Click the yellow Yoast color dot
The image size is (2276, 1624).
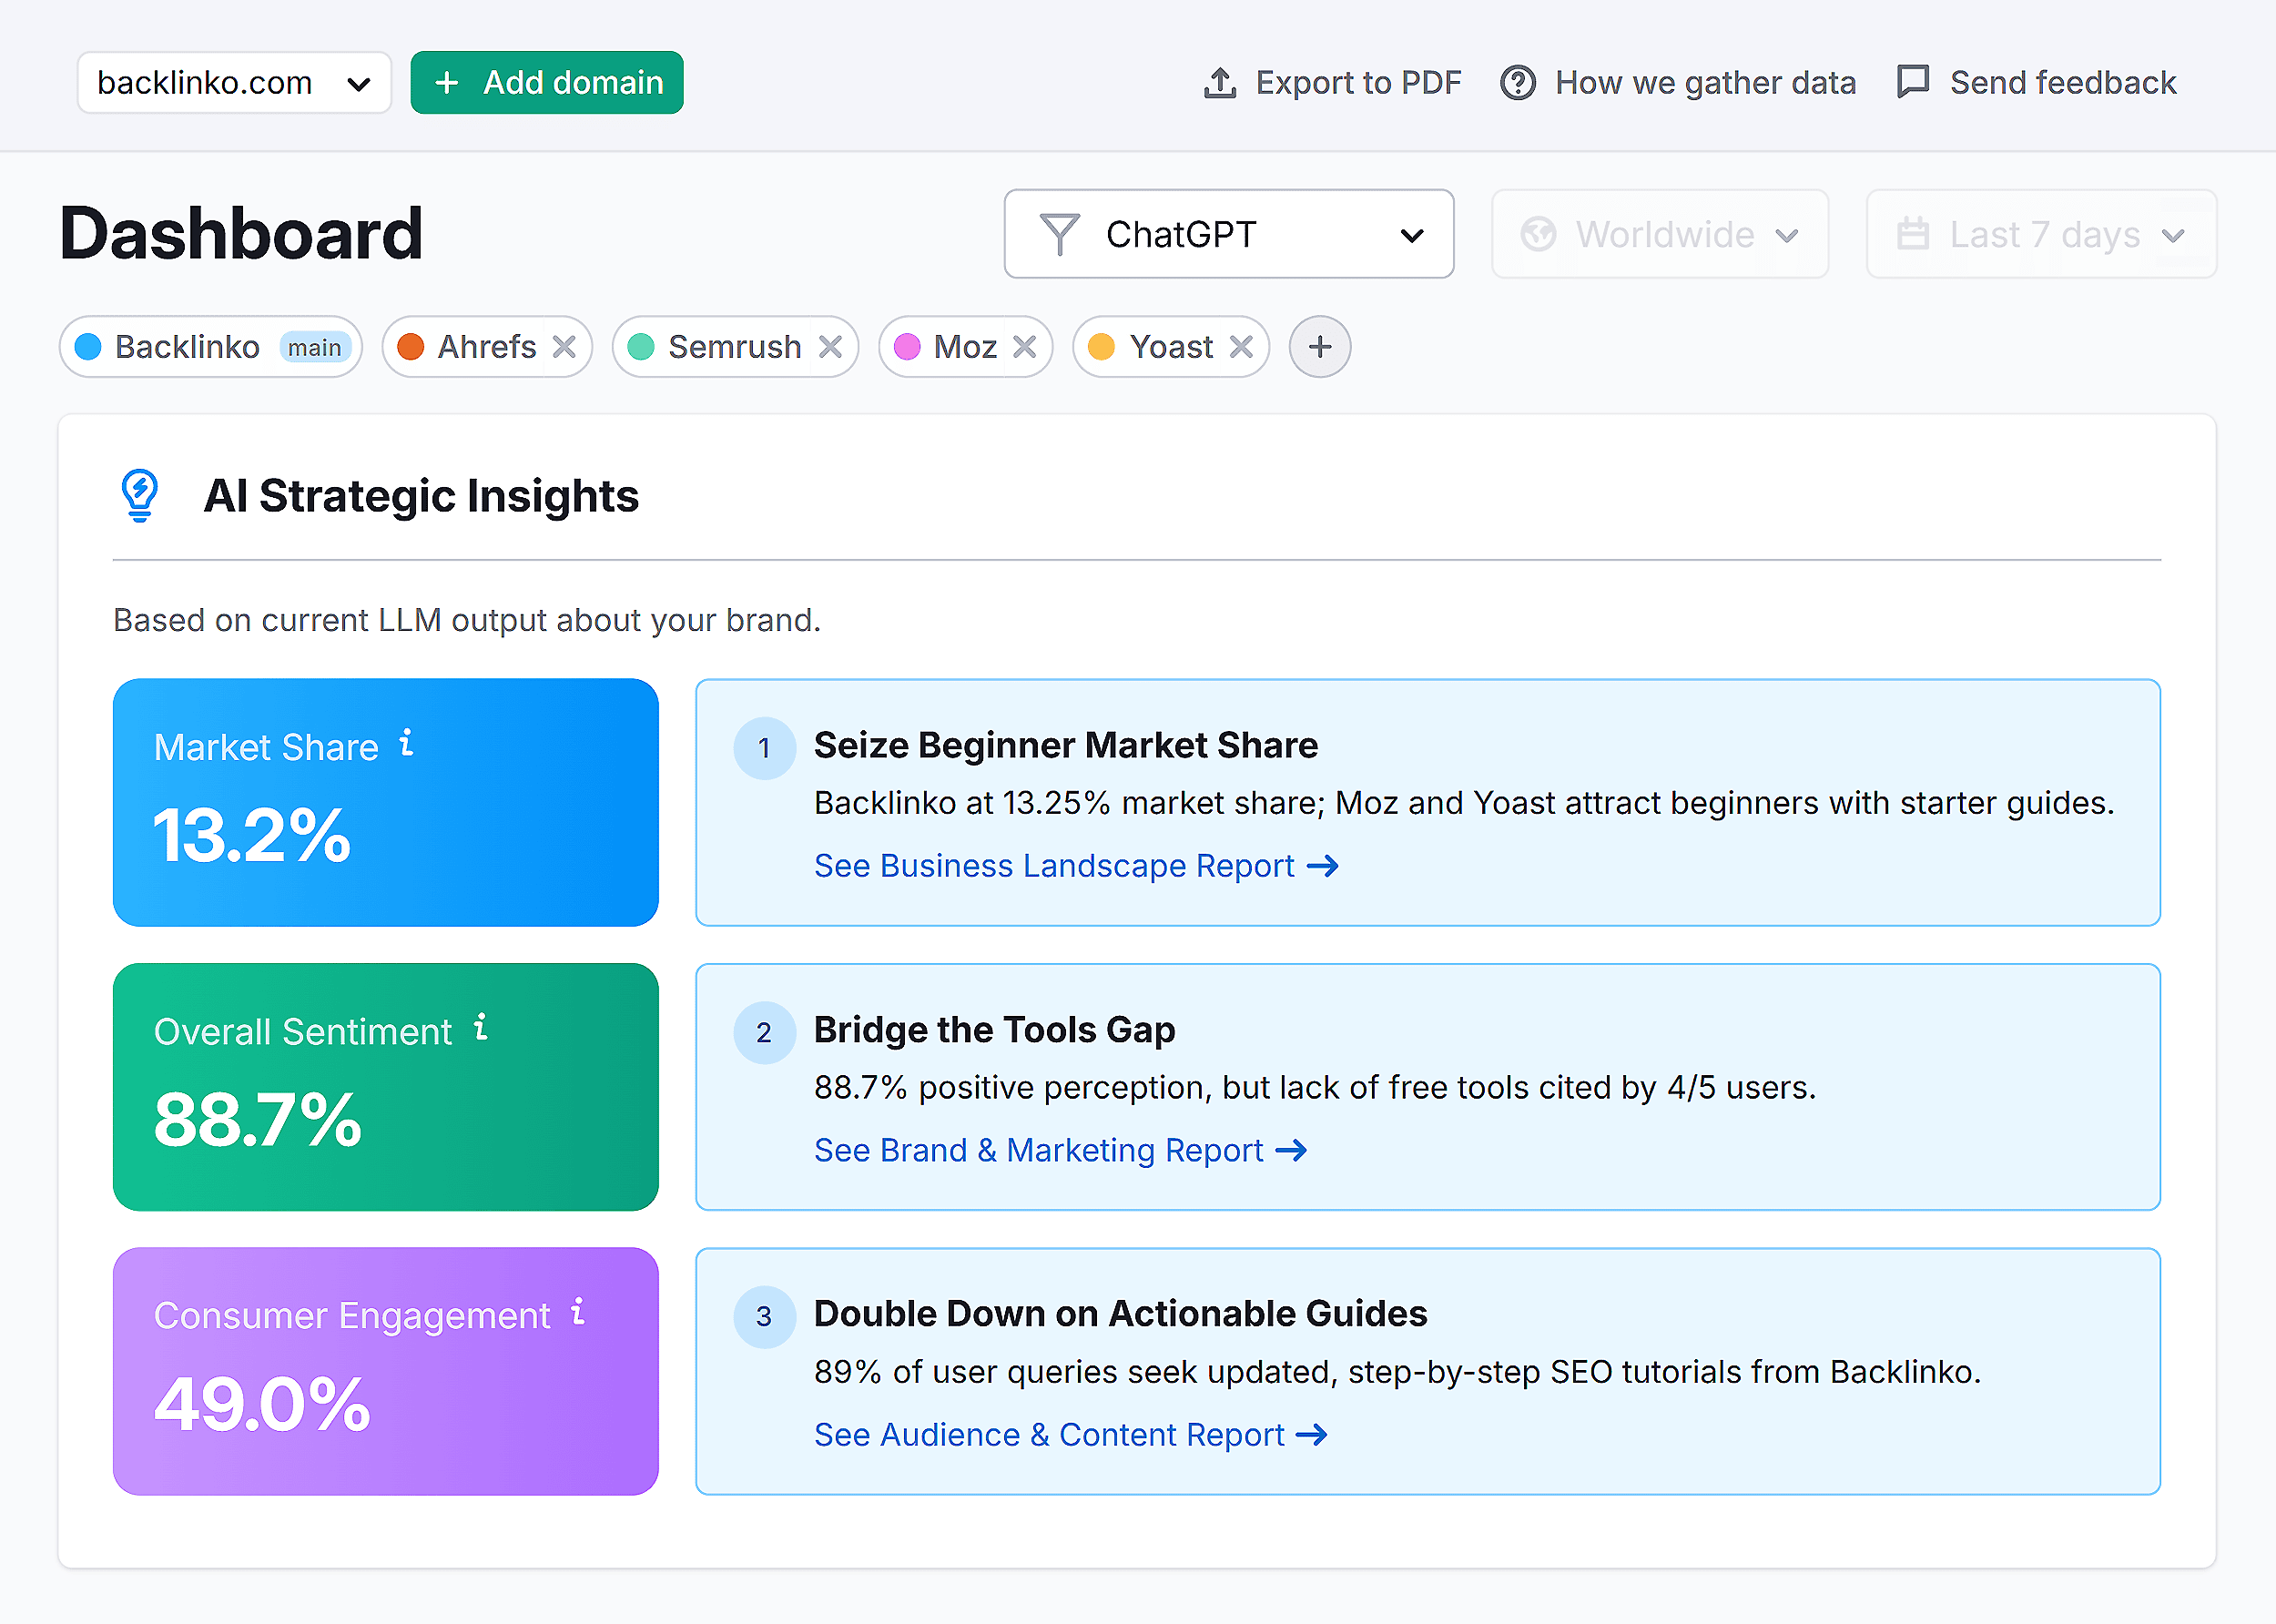tap(1101, 347)
